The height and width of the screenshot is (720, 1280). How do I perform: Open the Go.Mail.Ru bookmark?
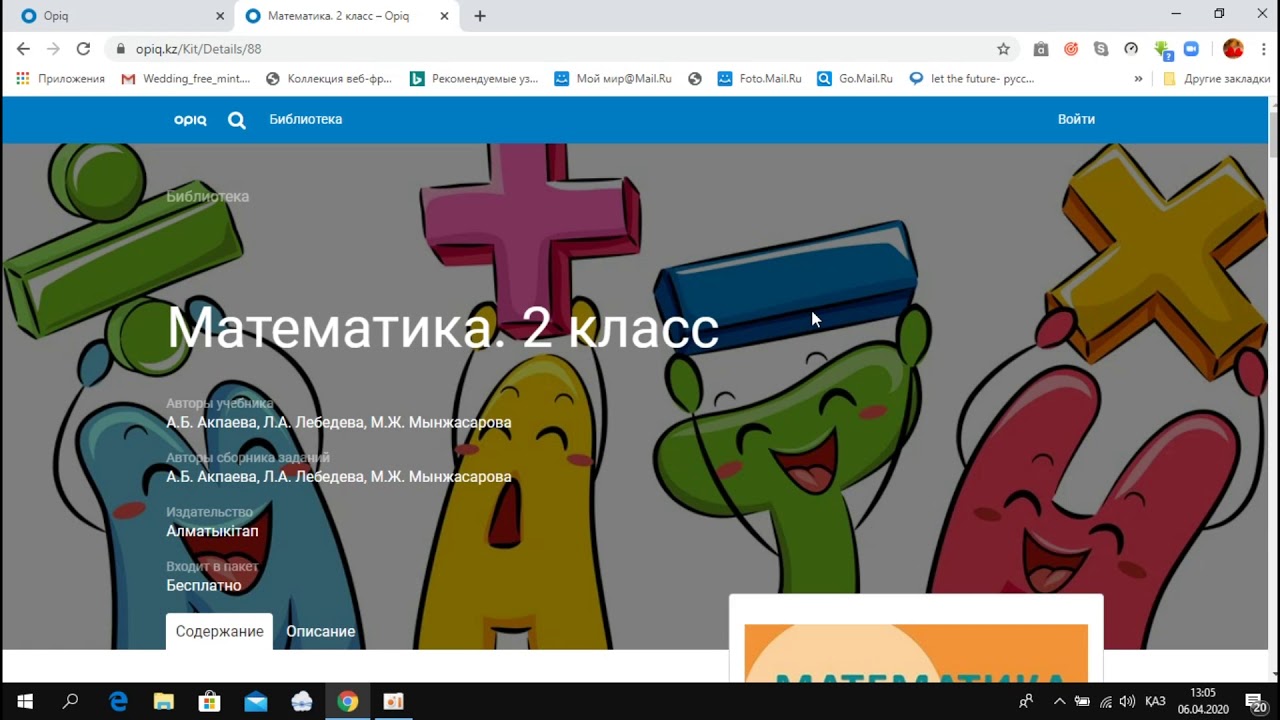pos(855,78)
